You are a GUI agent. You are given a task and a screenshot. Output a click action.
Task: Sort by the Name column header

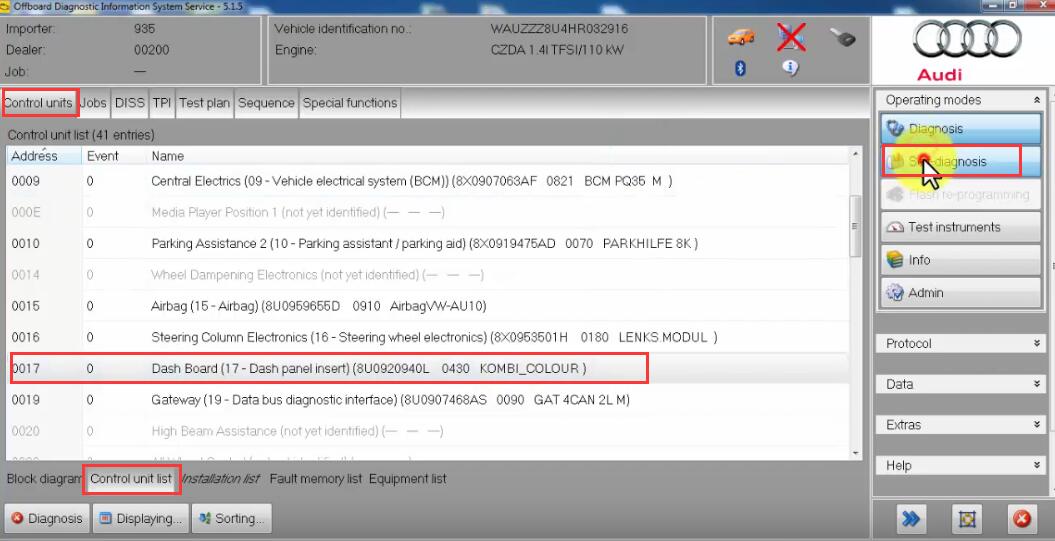(x=498, y=156)
